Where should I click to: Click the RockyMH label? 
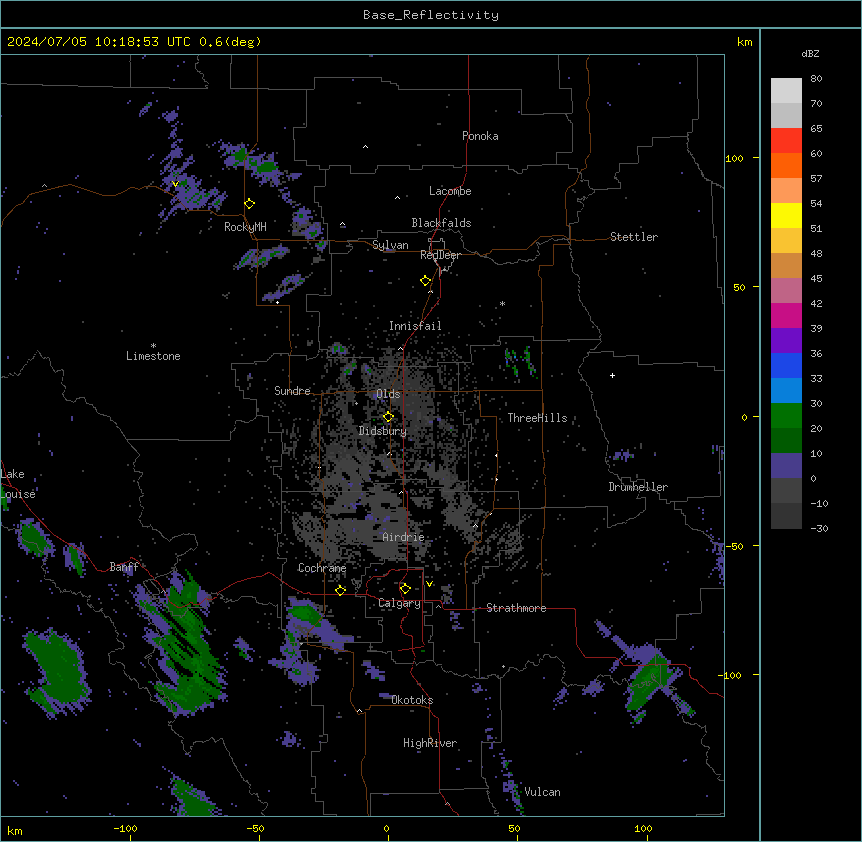pyautogui.click(x=245, y=227)
